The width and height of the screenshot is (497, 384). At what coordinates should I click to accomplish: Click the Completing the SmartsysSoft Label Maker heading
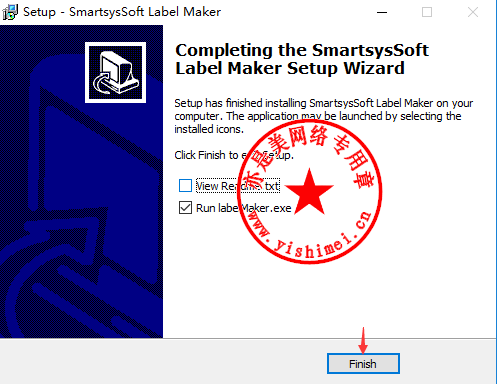pyautogui.click(x=302, y=59)
